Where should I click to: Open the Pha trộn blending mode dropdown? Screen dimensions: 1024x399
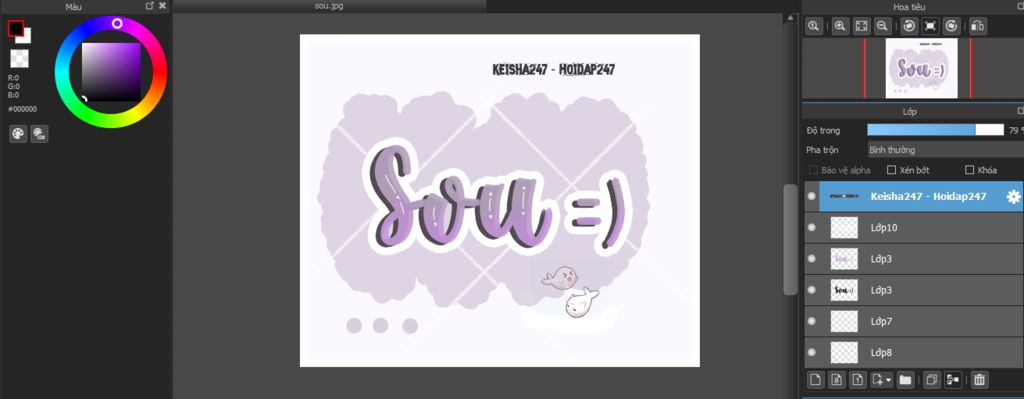[946, 150]
